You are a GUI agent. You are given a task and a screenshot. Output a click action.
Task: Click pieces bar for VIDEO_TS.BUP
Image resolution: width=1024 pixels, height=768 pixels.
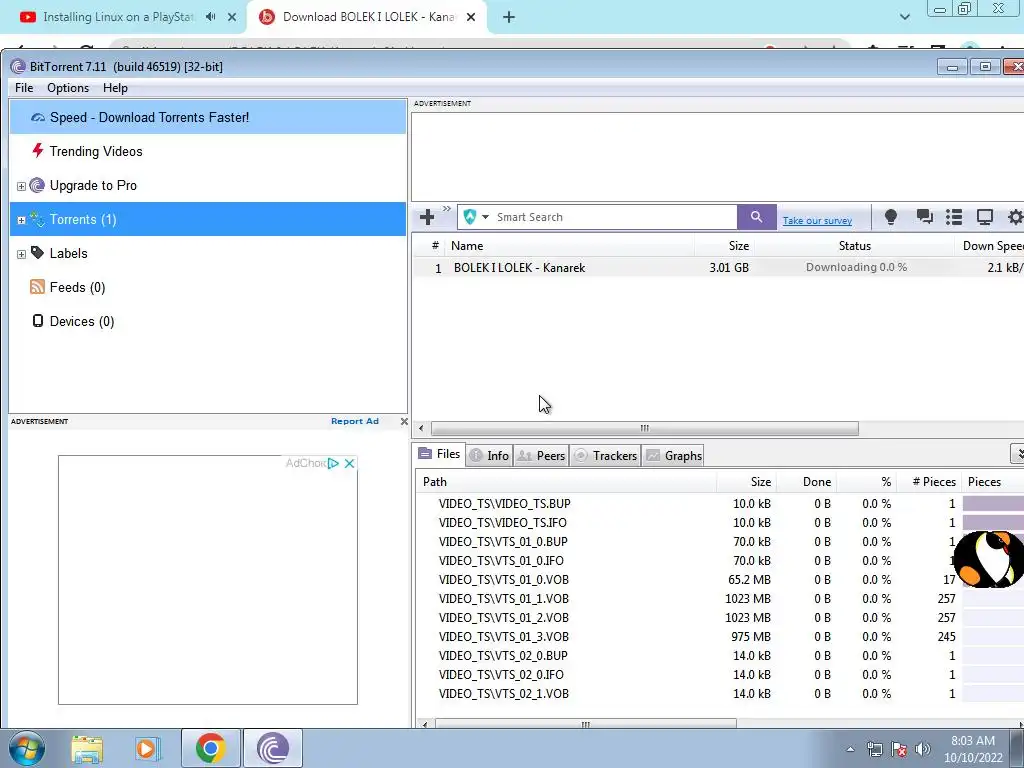[993, 504]
